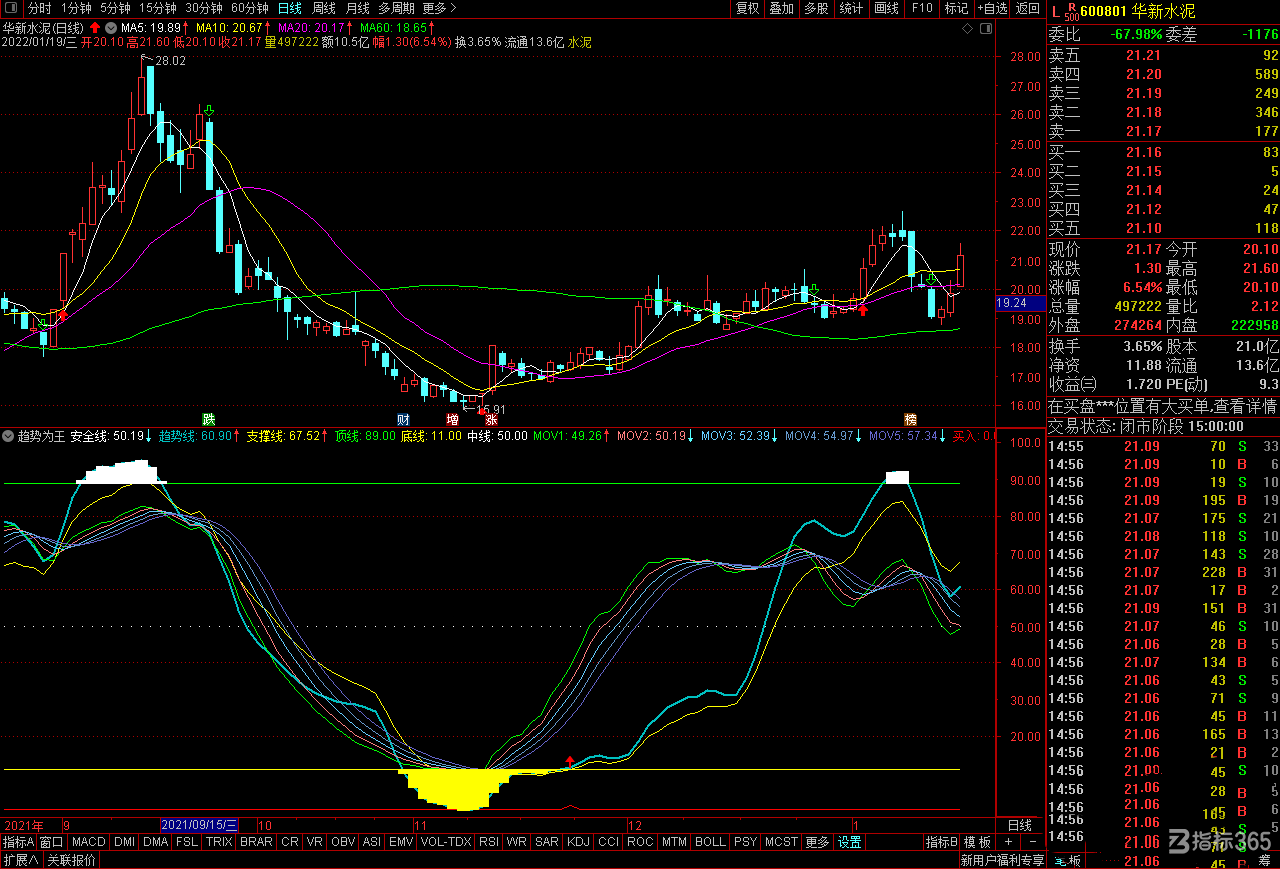Select the 日线 daily chart tab
Viewport: 1280px width, 869px height.
[x=289, y=8]
